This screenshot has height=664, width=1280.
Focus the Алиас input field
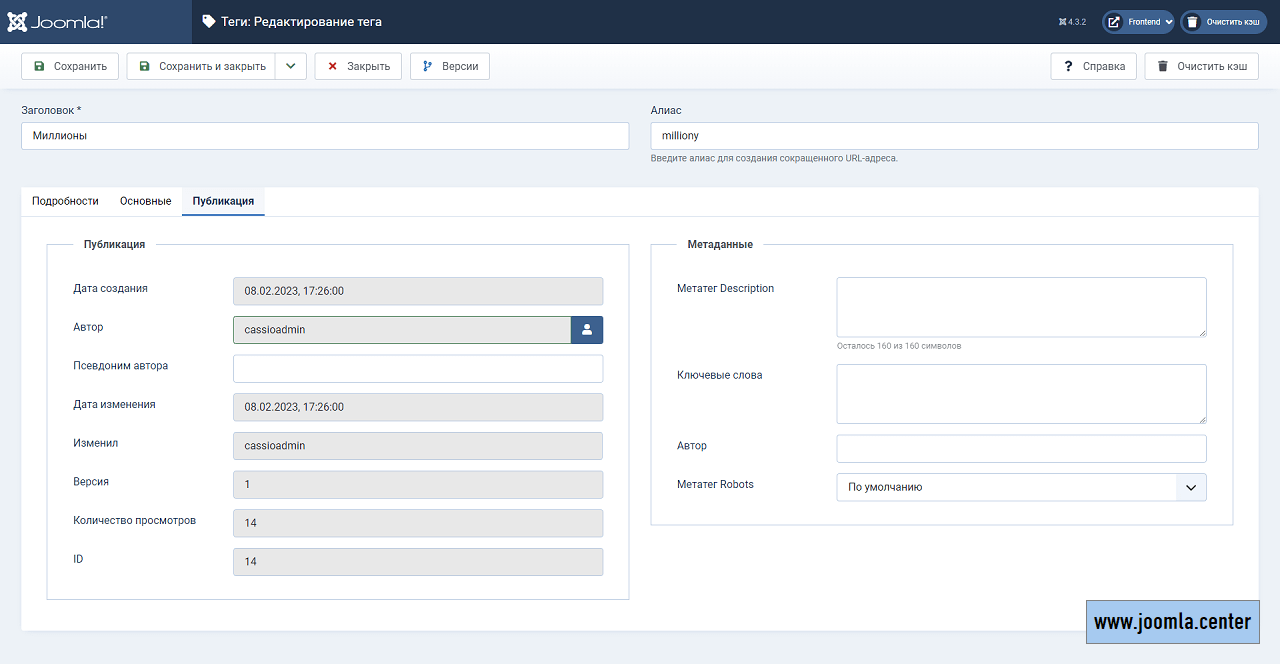tap(953, 136)
